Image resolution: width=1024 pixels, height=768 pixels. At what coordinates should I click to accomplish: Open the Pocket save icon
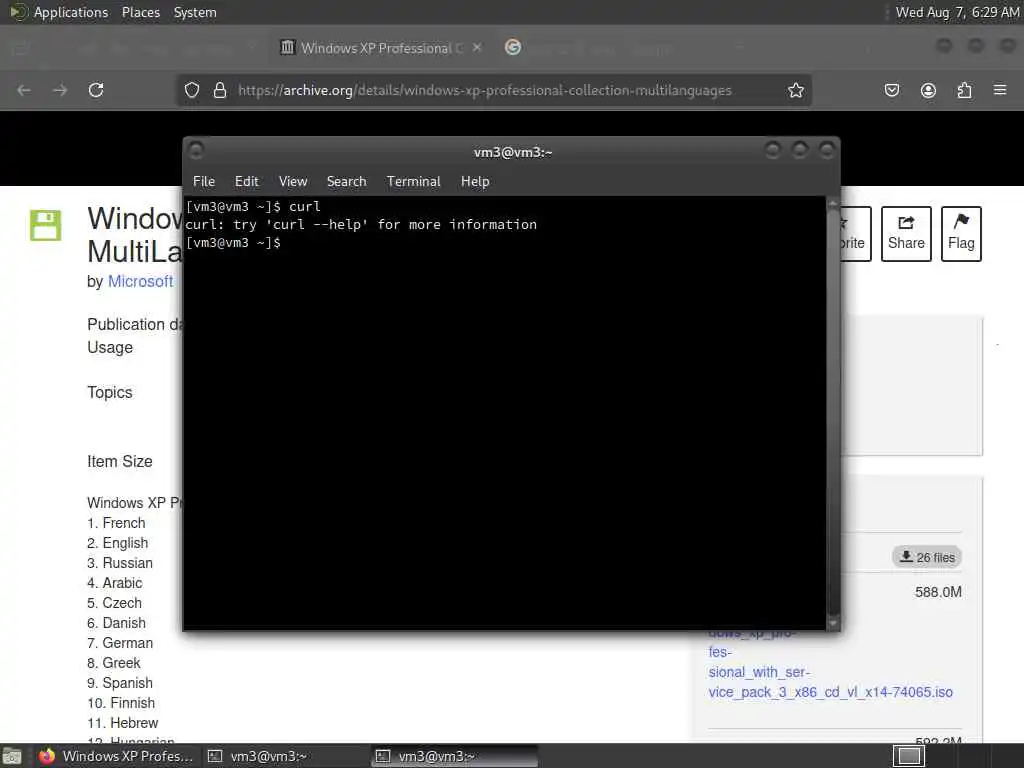pos(892,90)
